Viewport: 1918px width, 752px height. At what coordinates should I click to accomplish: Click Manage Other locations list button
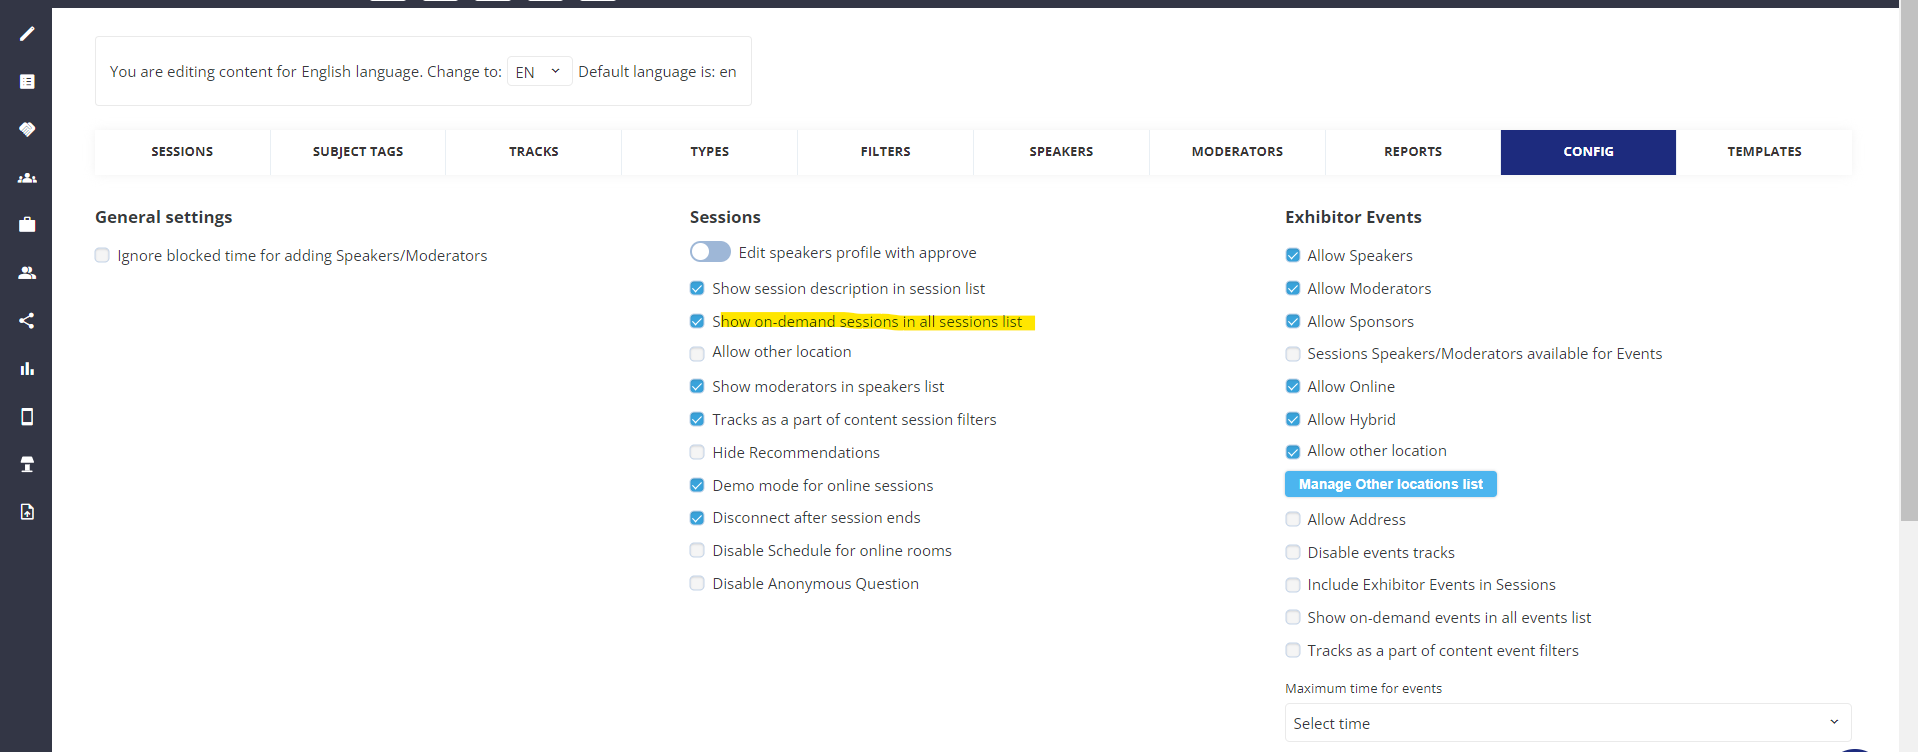1390,484
